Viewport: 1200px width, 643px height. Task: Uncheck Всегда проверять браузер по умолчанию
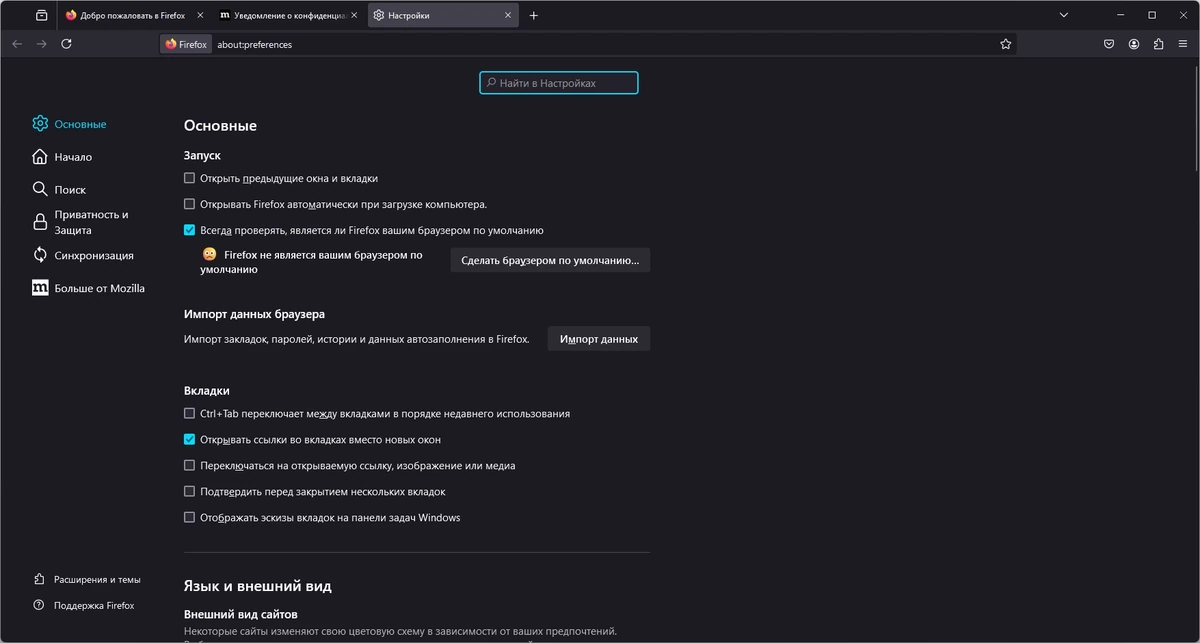190,230
